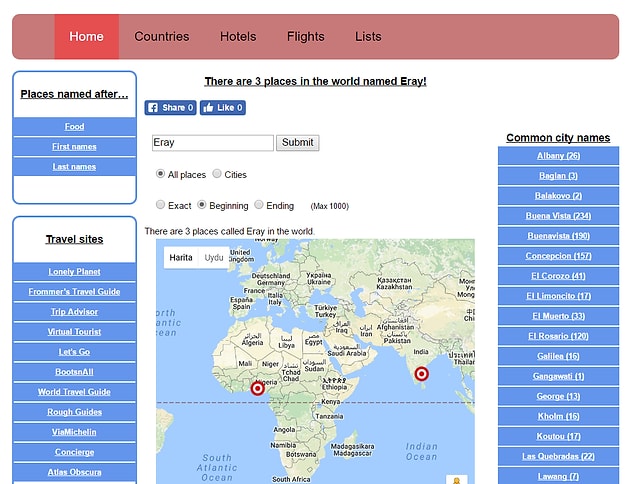The image size is (635, 484).
Task: Open the Lawang (7) city link
Action: pos(558,477)
